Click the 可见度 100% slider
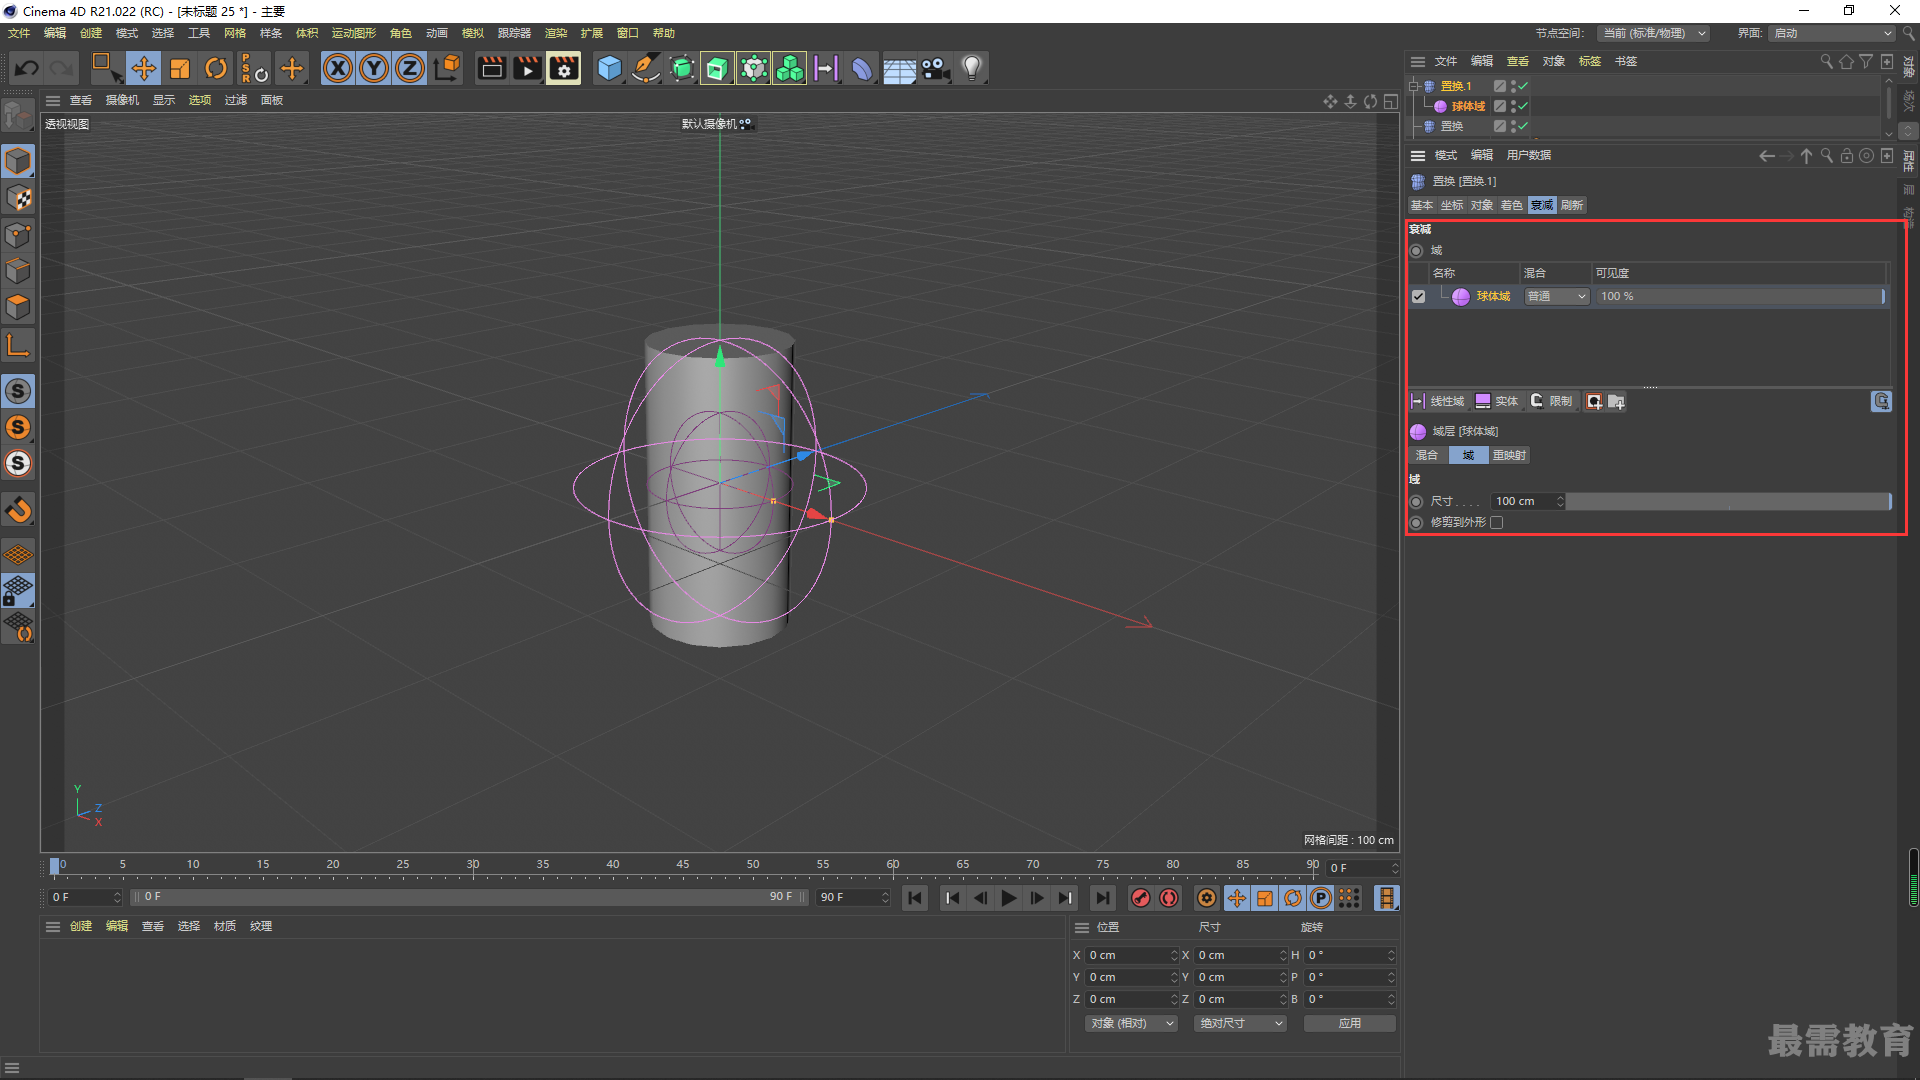The height and width of the screenshot is (1080, 1920). 1741,297
